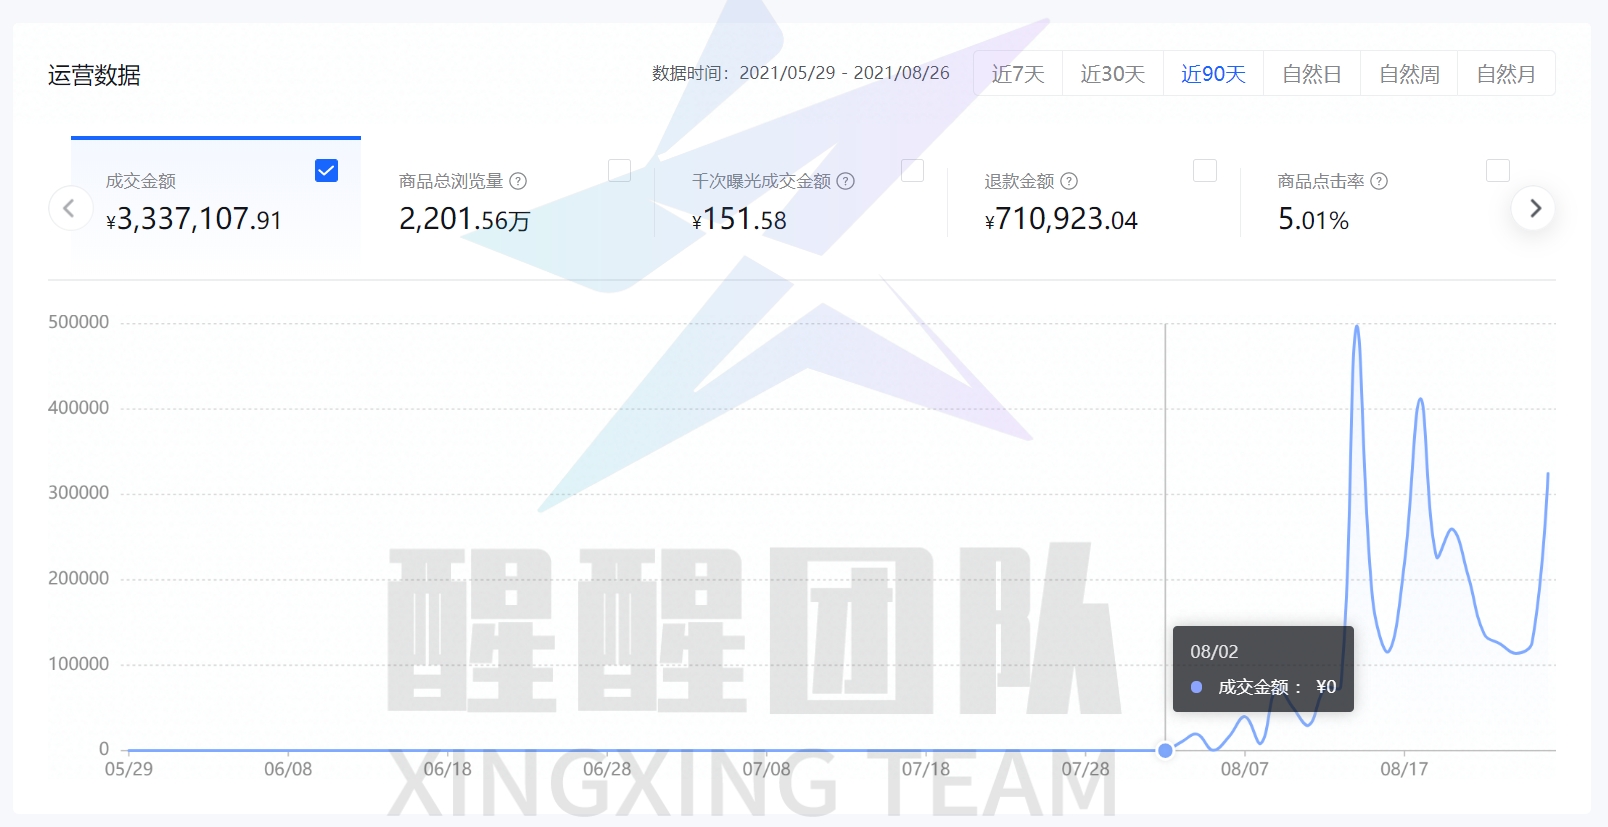Show next metrics with right arrow
Image resolution: width=1608 pixels, height=827 pixels.
point(1534,208)
